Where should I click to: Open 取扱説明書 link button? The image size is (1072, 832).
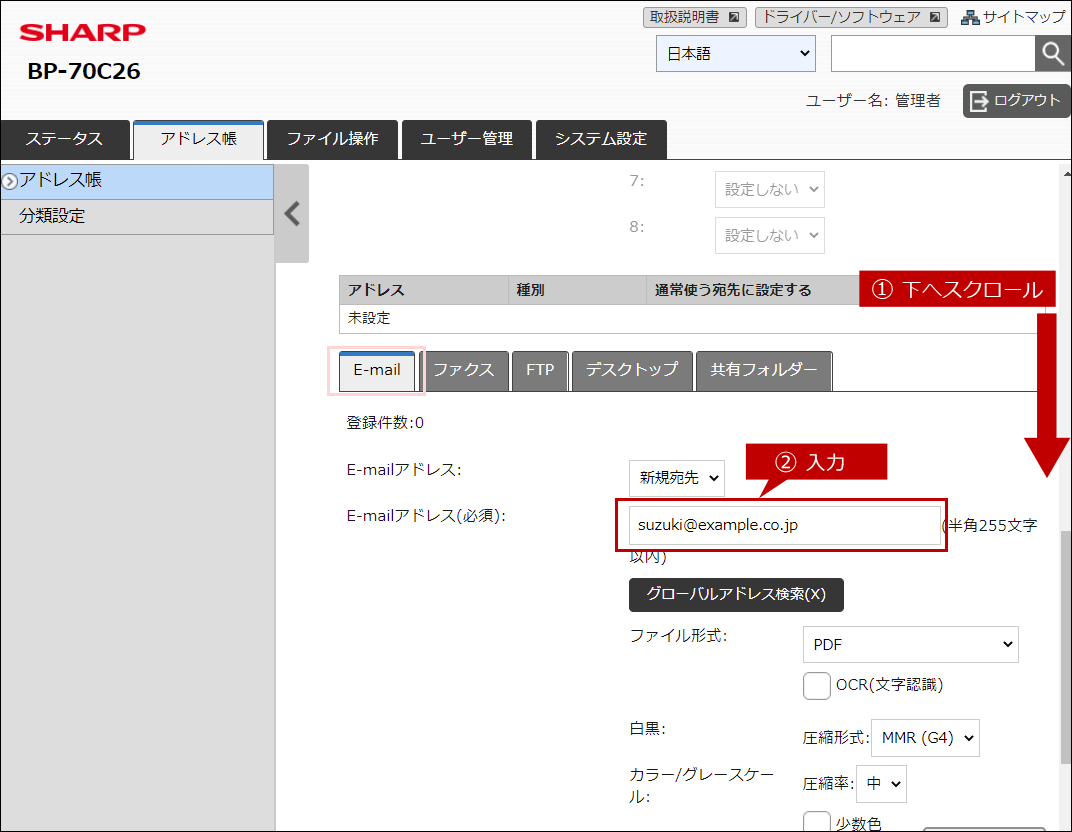coord(694,17)
